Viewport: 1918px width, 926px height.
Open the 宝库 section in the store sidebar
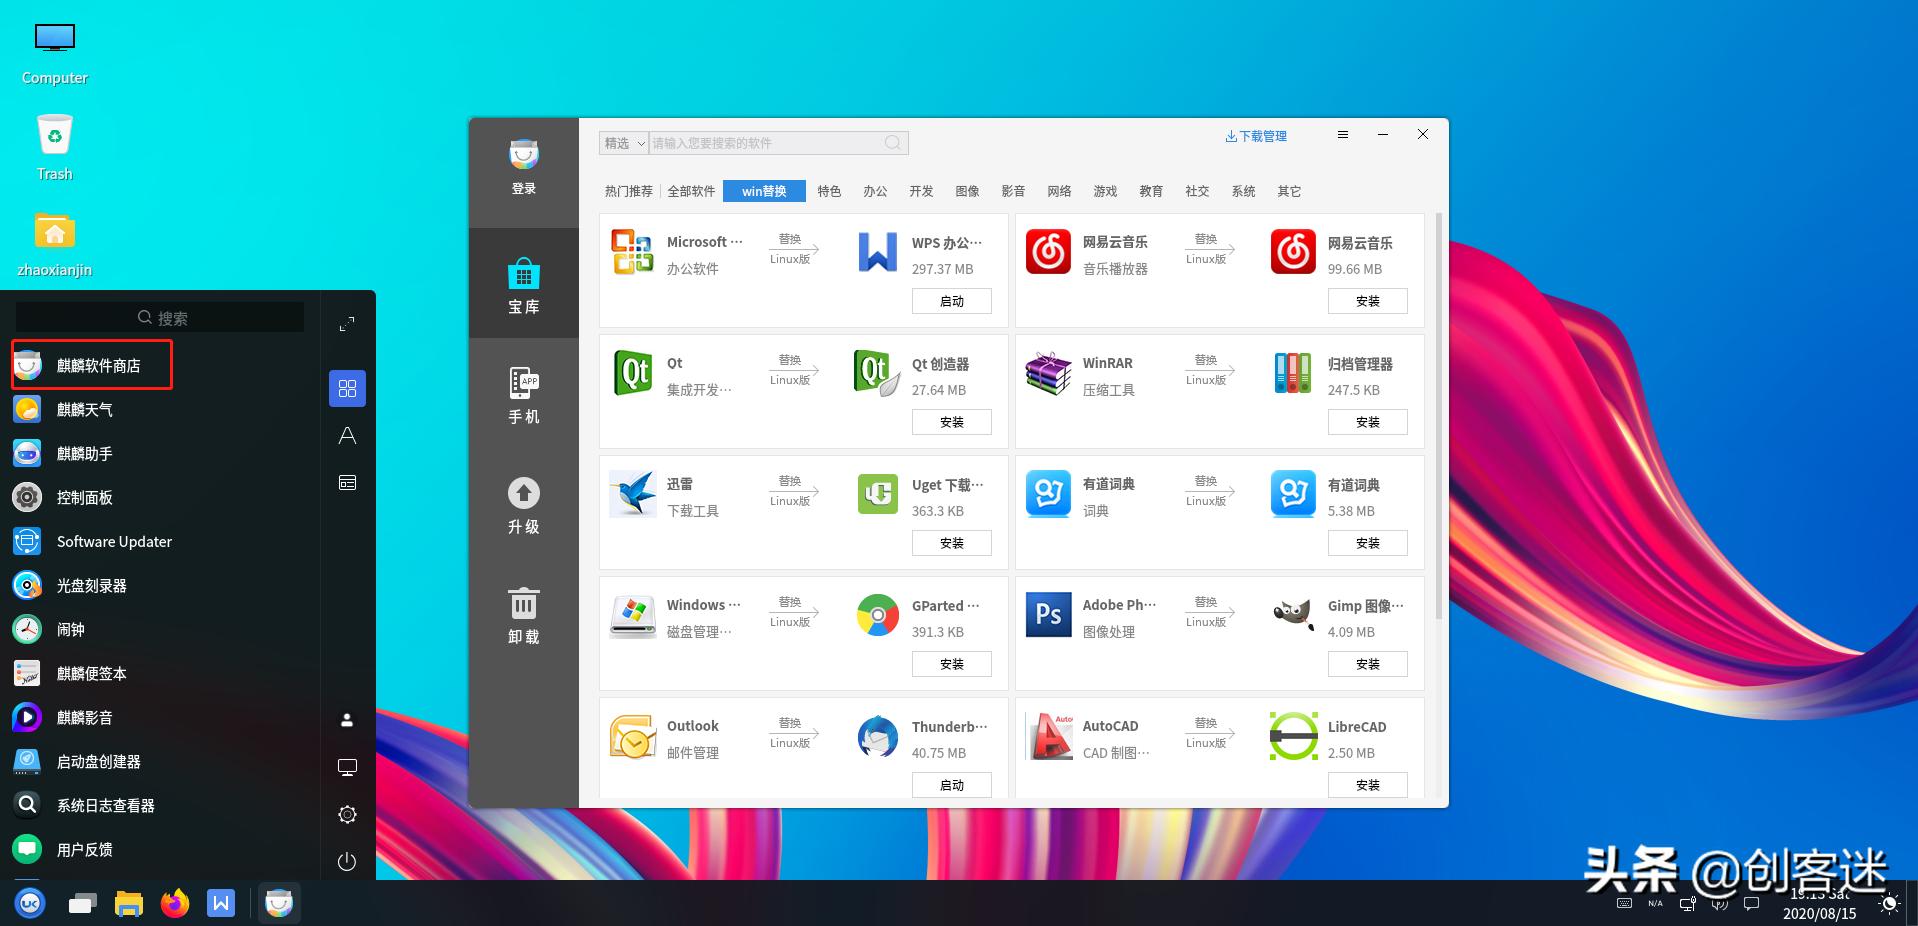[x=523, y=285]
